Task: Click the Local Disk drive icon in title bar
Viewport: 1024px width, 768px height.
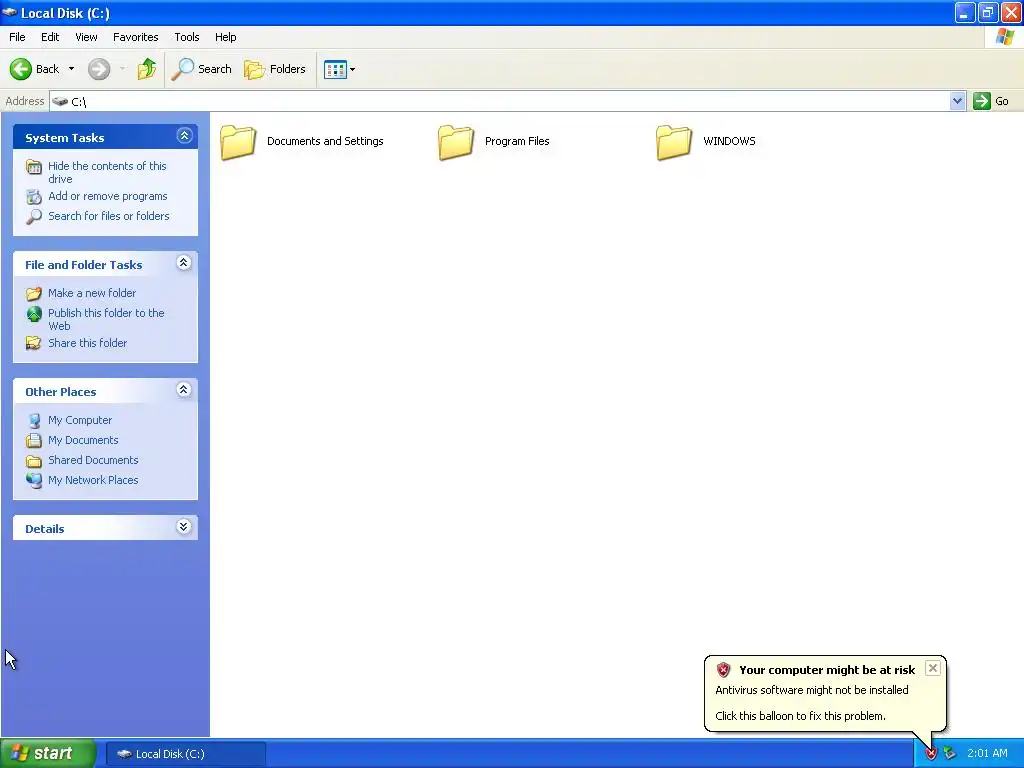Action: click(x=9, y=12)
